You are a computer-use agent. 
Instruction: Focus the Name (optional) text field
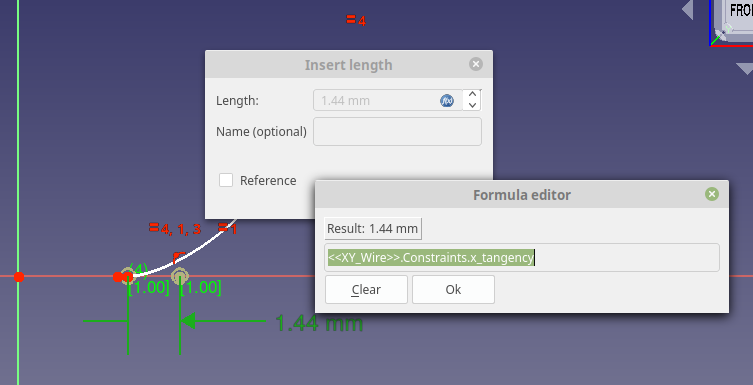[x=397, y=132]
